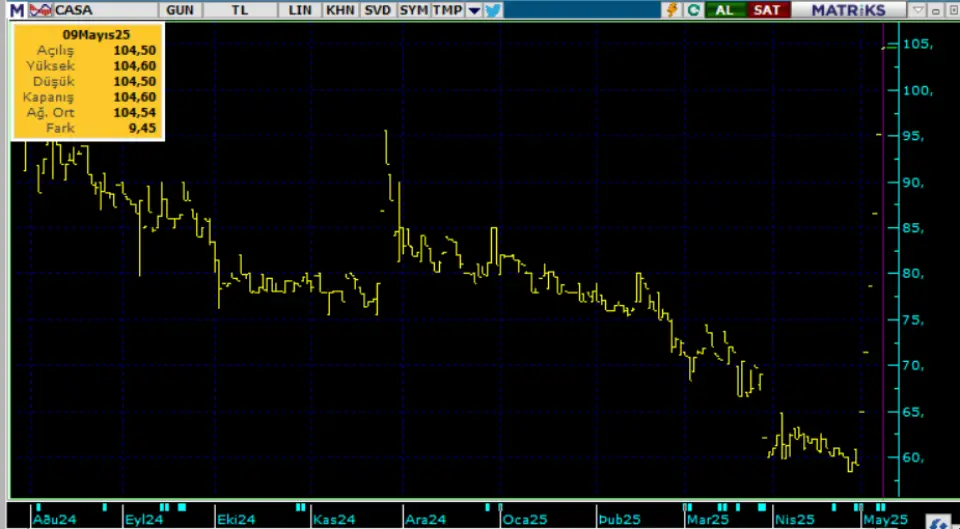Screen dimensions: 960x529
Task: Click the Oca25 date axis label
Action: tap(525, 520)
